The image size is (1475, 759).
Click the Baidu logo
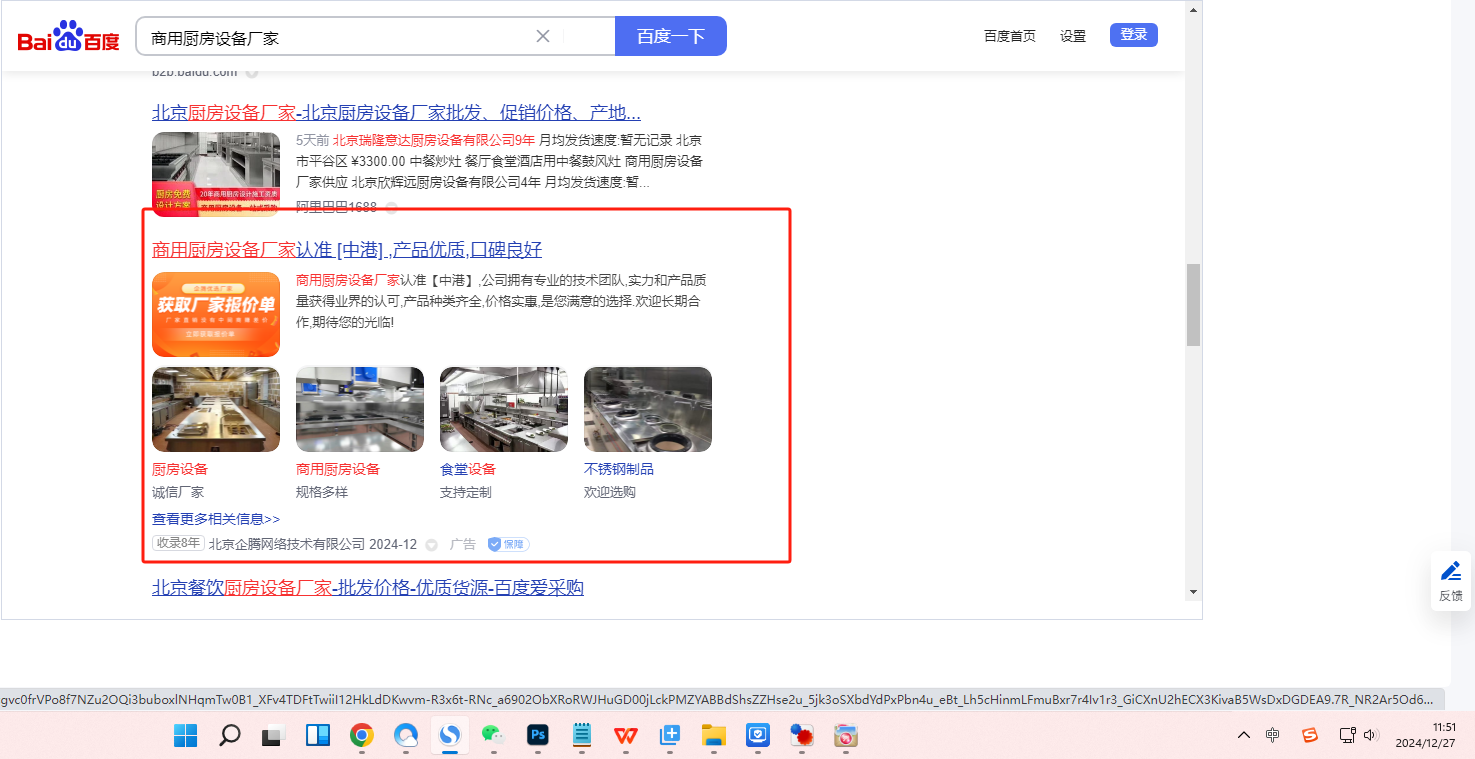pyautogui.click(x=68, y=37)
